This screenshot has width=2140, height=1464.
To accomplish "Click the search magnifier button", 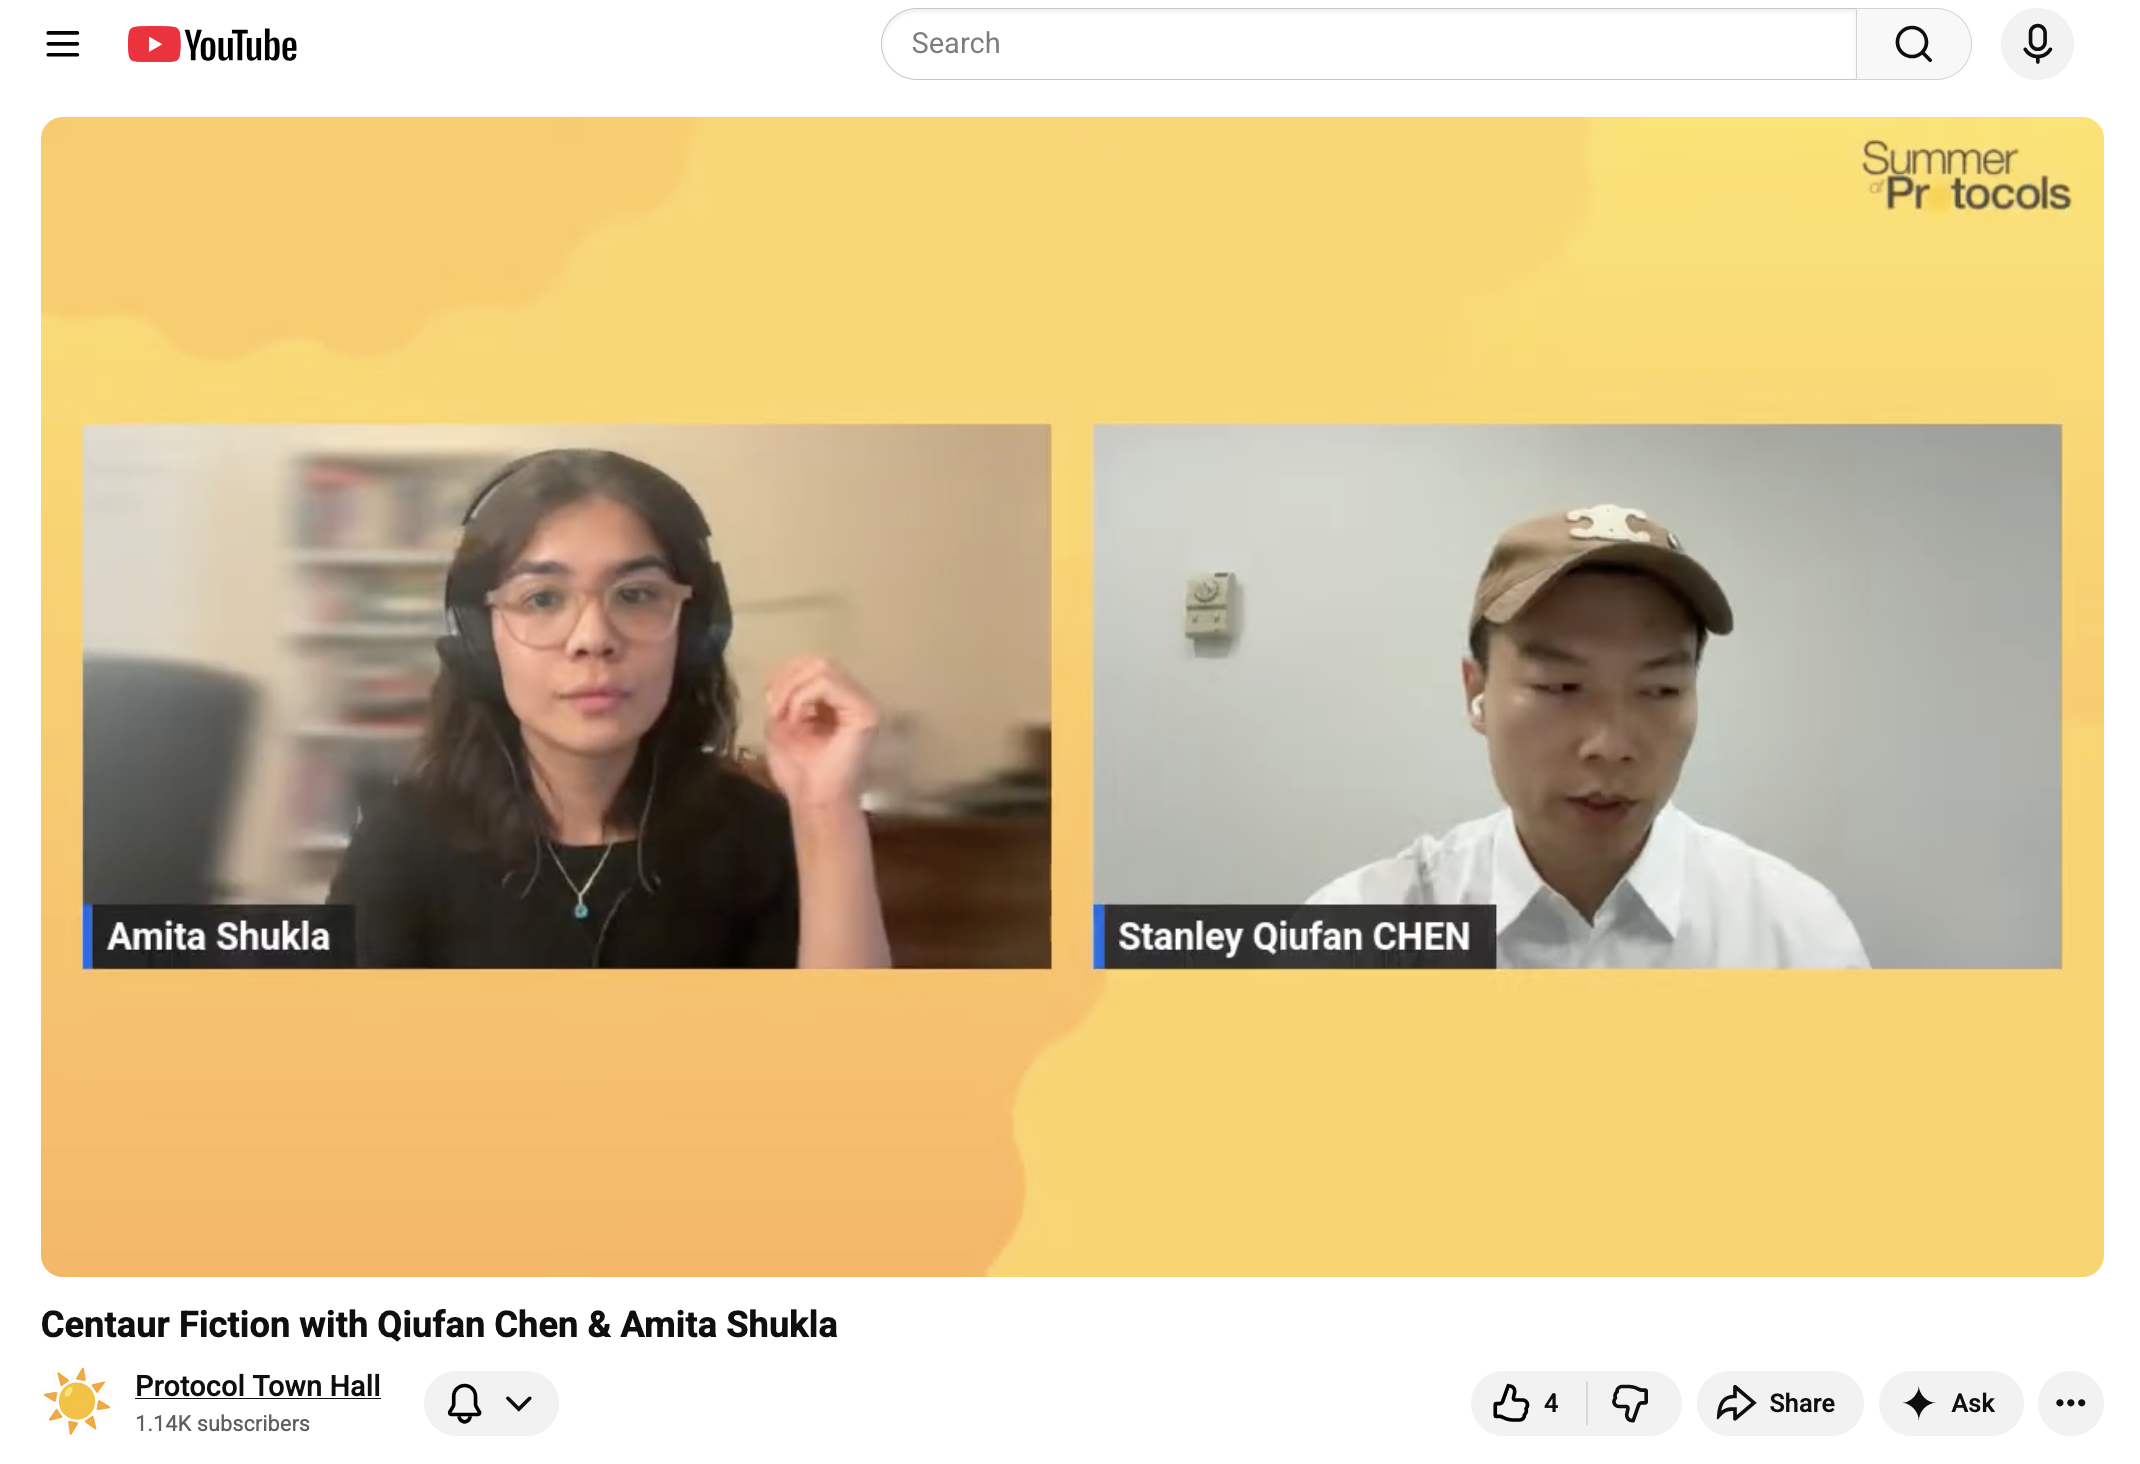I will point(1912,44).
